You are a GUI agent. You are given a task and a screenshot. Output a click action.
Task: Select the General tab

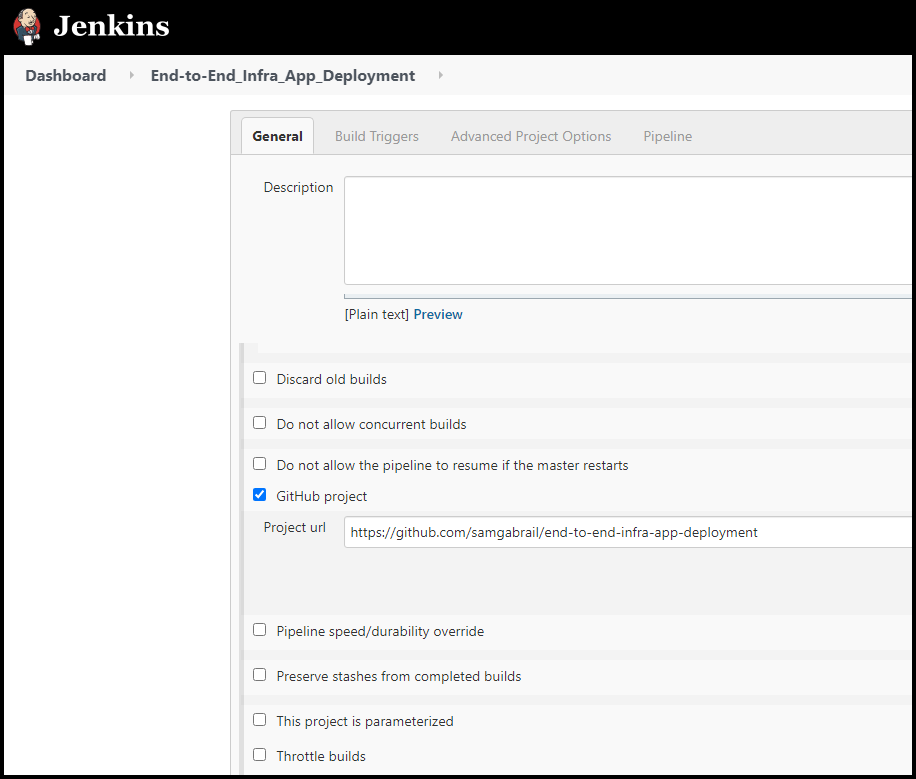coord(277,136)
